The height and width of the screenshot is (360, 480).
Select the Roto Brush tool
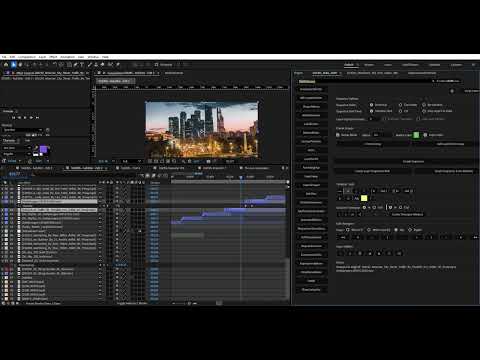110,65
